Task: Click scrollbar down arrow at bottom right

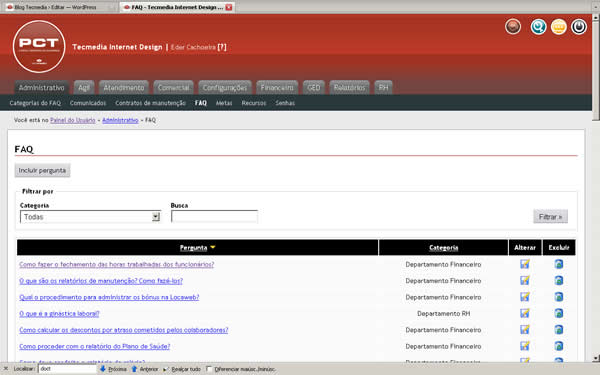Action: tap(596, 359)
